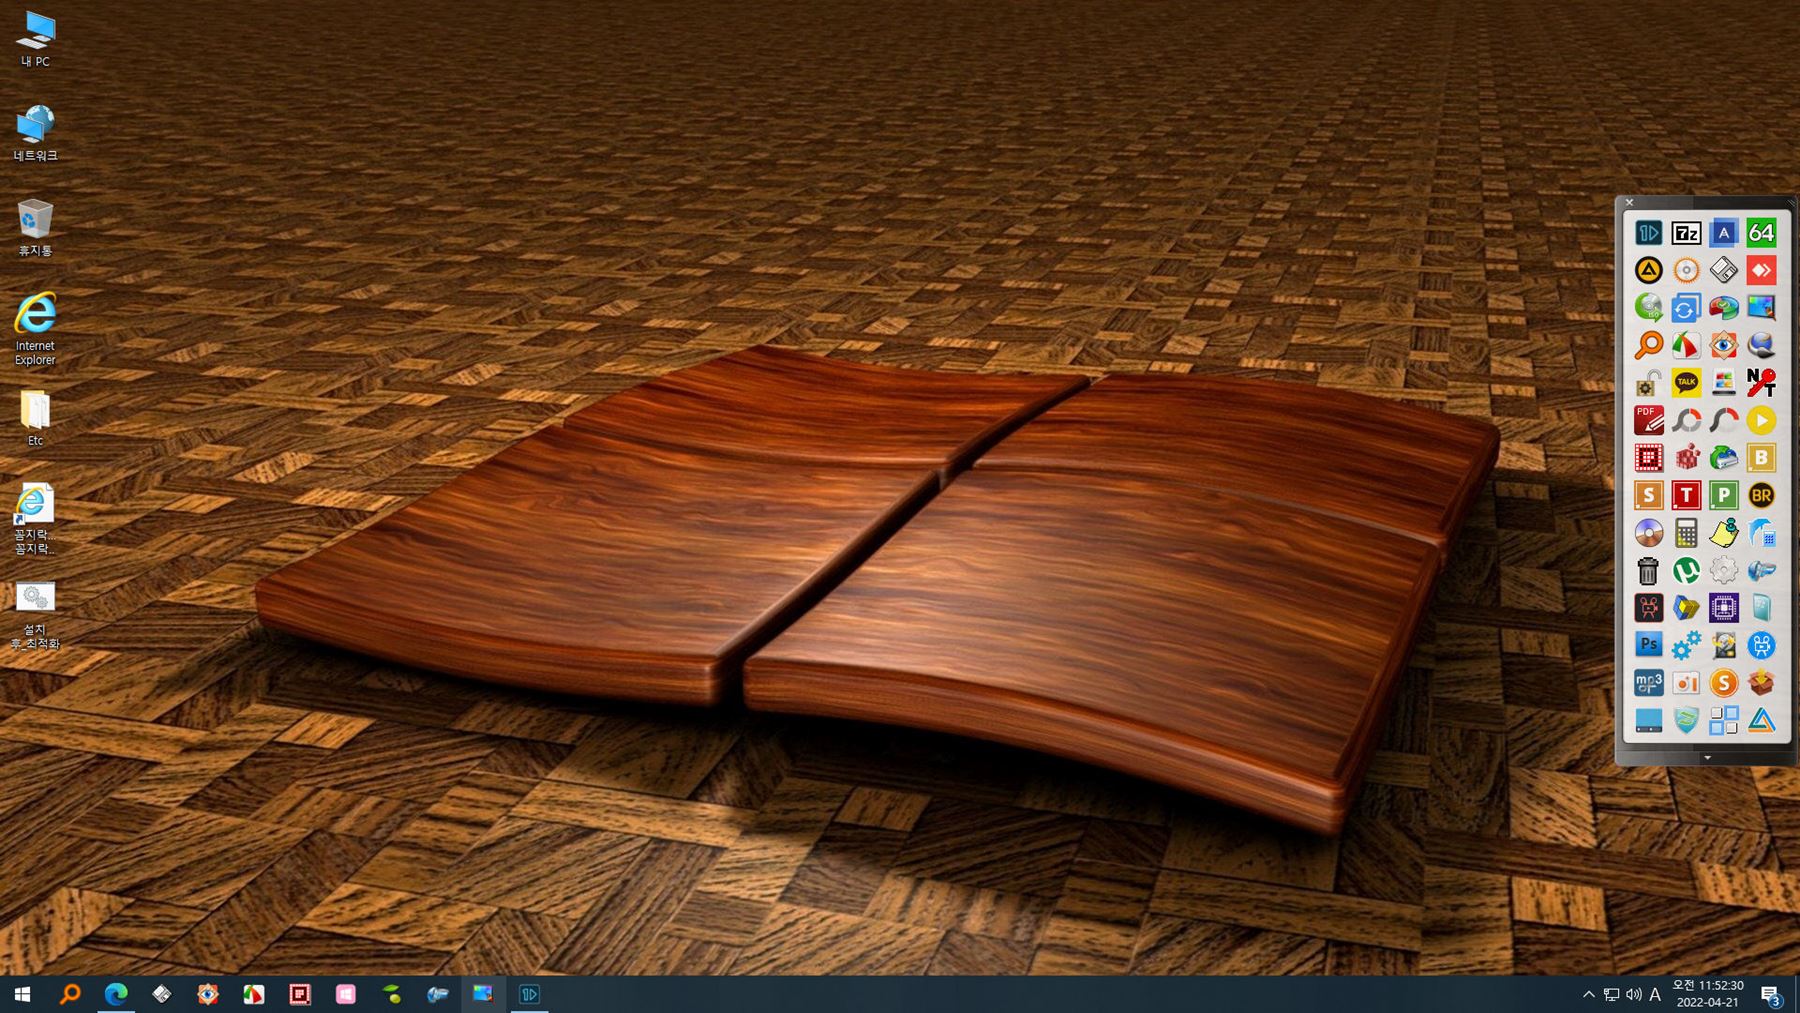Open the orange circle S icon
This screenshot has width=1800, height=1013.
coord(1723,683)
